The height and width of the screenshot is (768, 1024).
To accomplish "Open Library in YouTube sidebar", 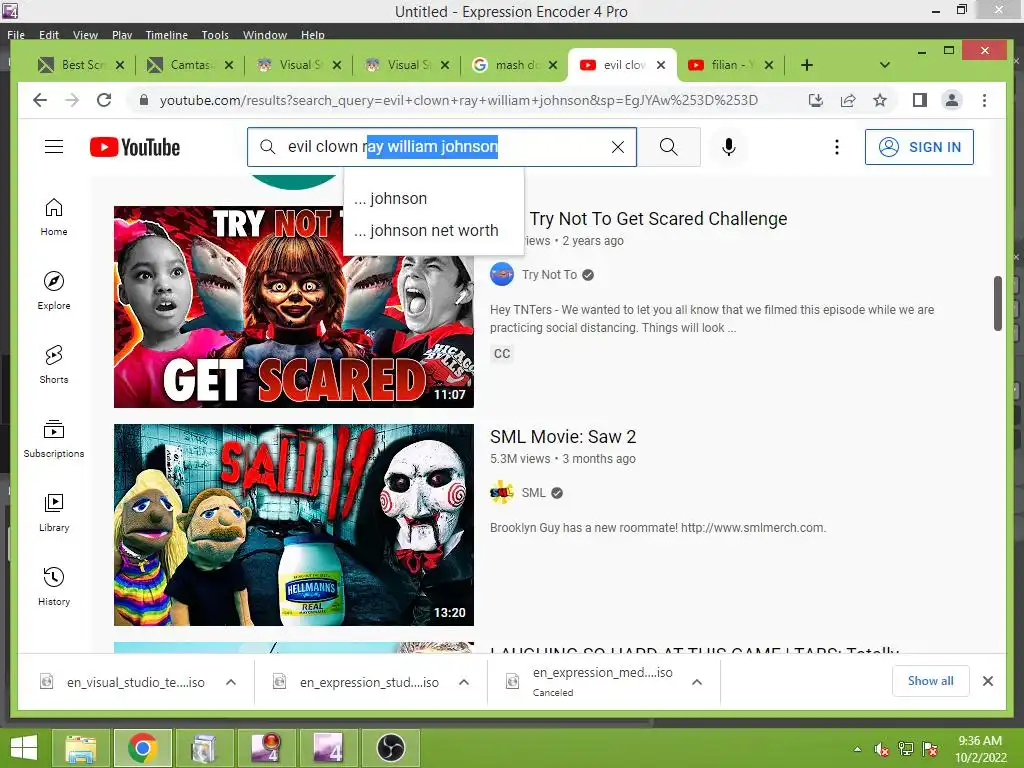I will (54, 513).
